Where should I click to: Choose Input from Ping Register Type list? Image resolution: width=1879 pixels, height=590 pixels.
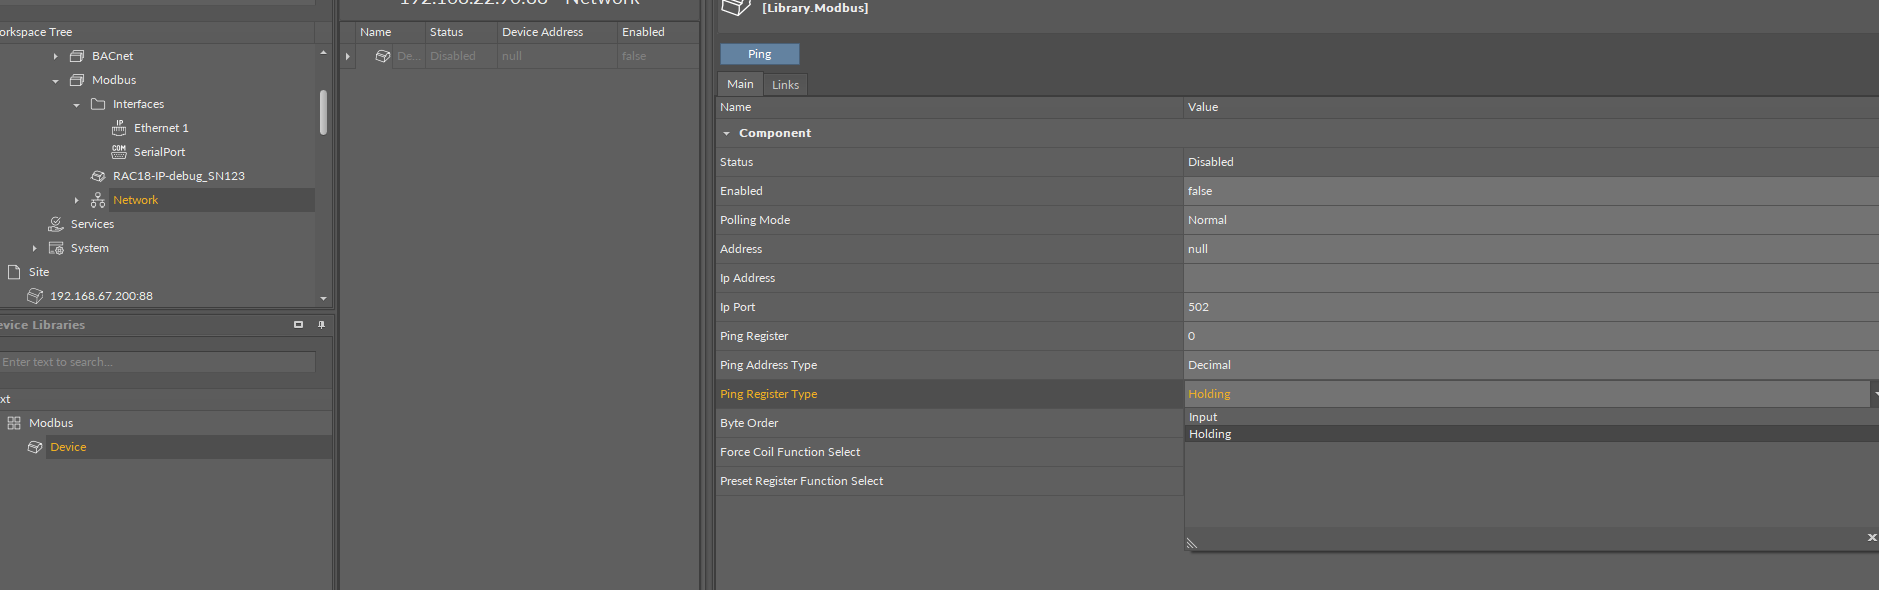[x=1203, y=417]
